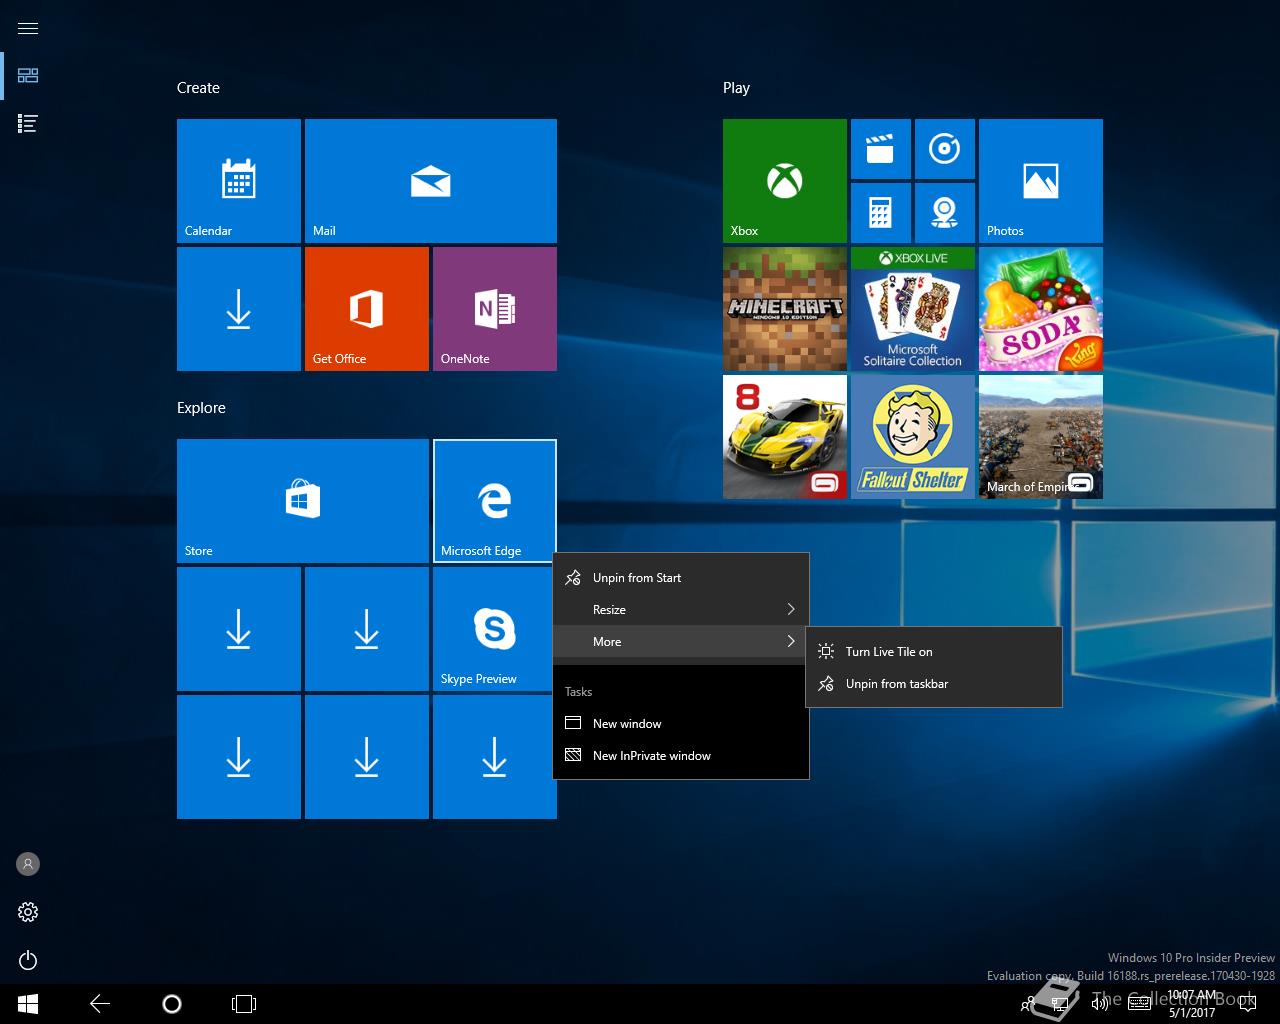Open the Store tile
Screen dimensions: 1280x1024
pyautogui.click(x=302, y=500)
